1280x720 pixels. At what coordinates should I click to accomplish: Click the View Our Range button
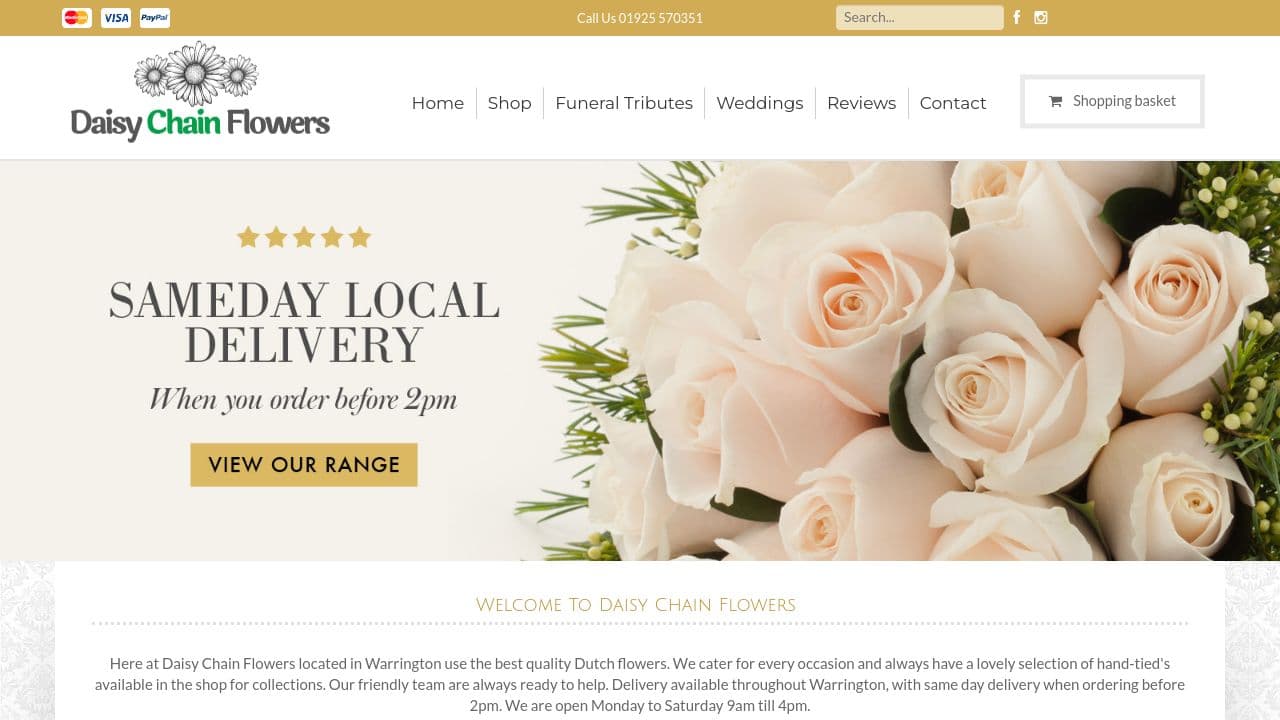click(x=304, y=465)
